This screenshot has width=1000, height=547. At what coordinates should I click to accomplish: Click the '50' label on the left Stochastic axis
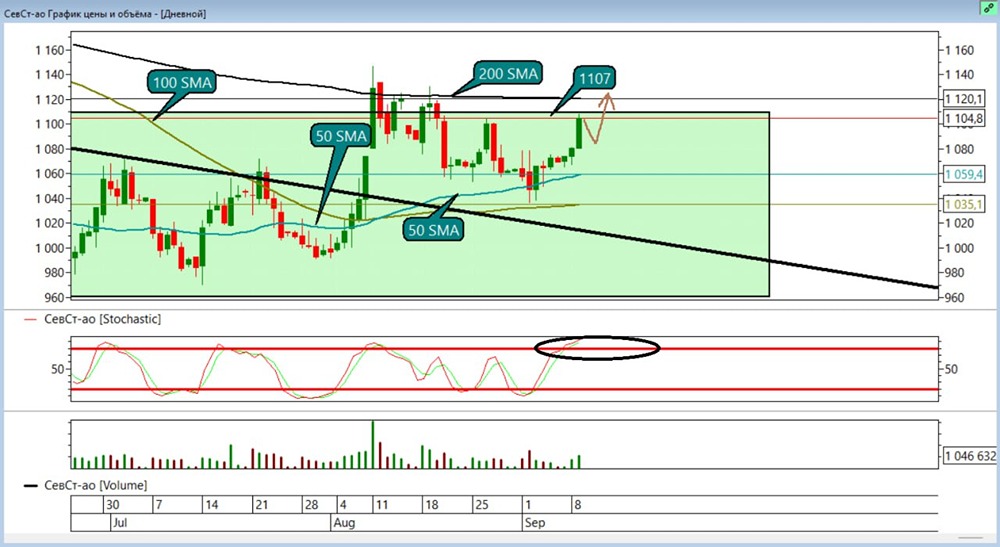[57, 369]
